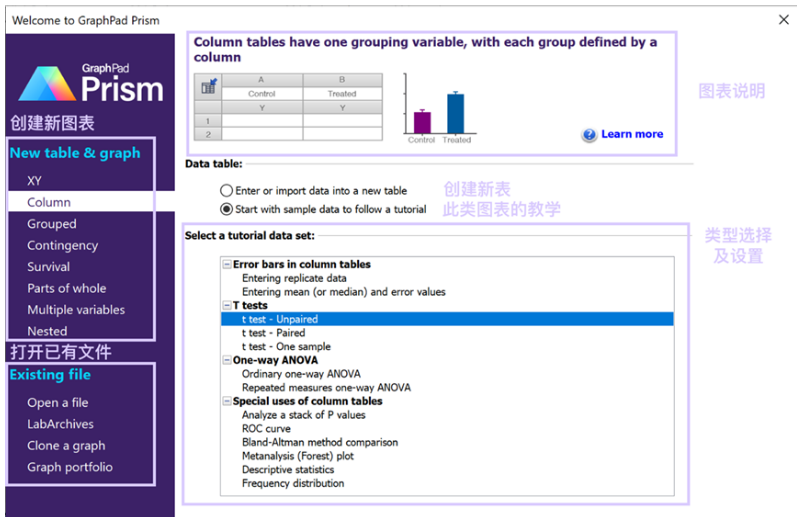797x517 pixels.
Task: Choose Survival table type
Action: pos(49,267)
